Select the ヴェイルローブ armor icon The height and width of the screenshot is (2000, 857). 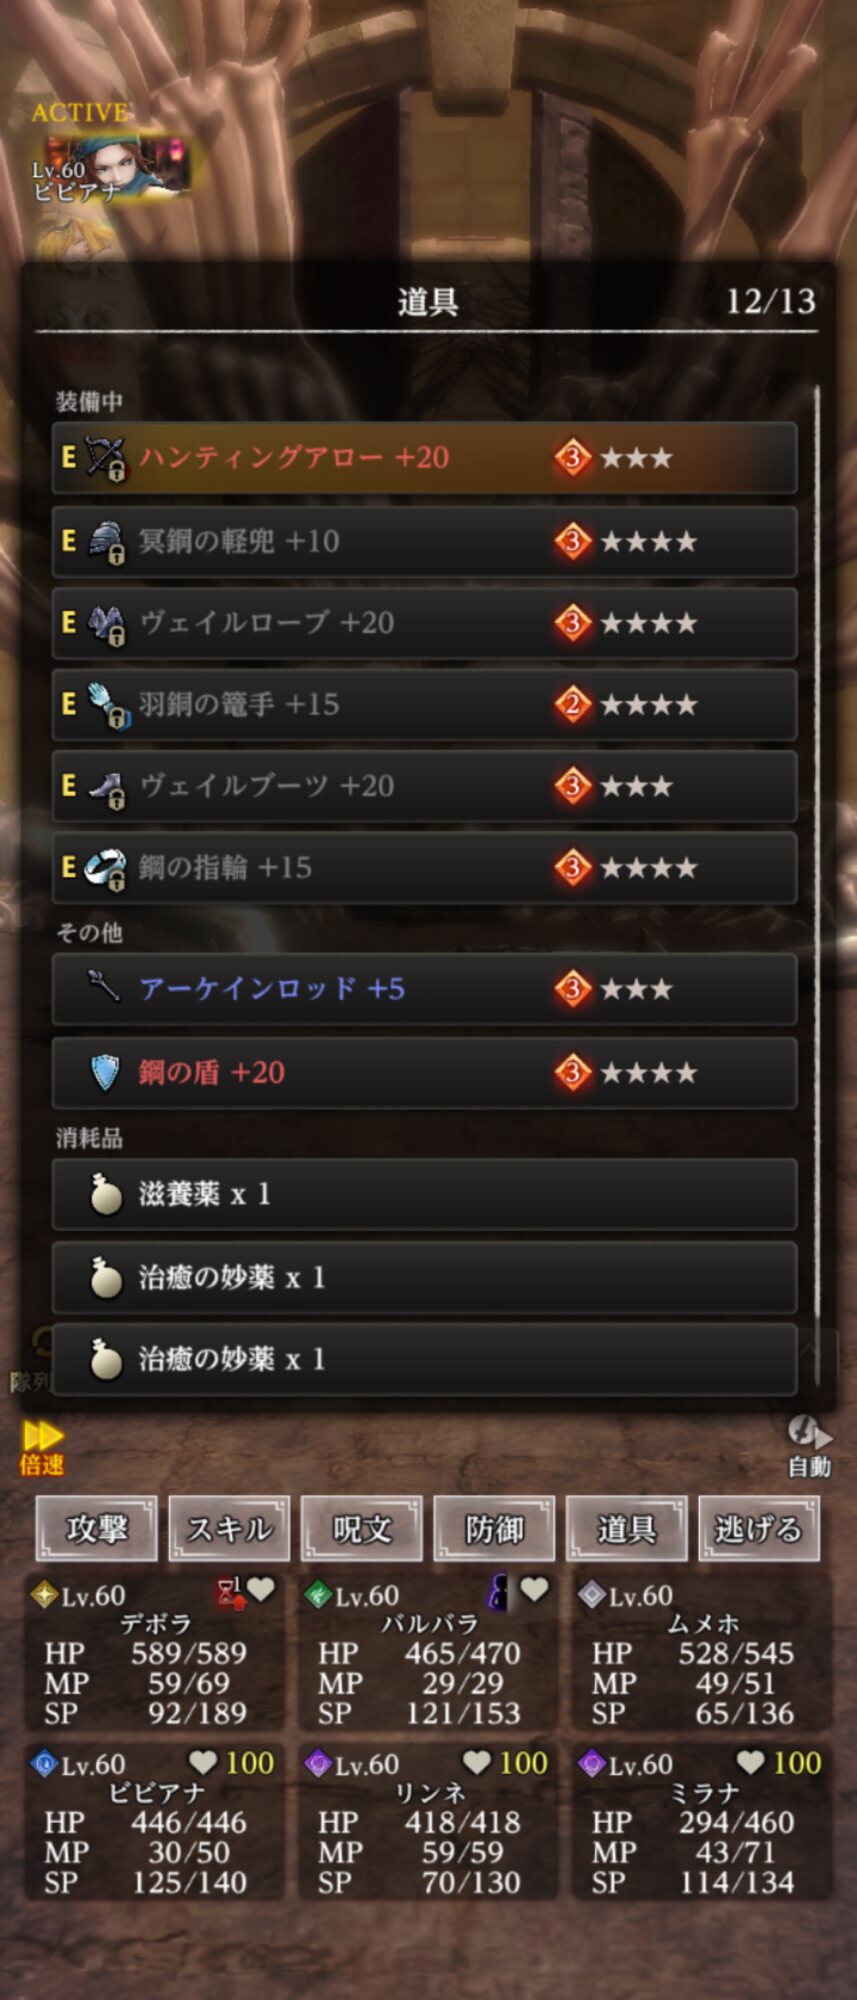click(106, 624)
